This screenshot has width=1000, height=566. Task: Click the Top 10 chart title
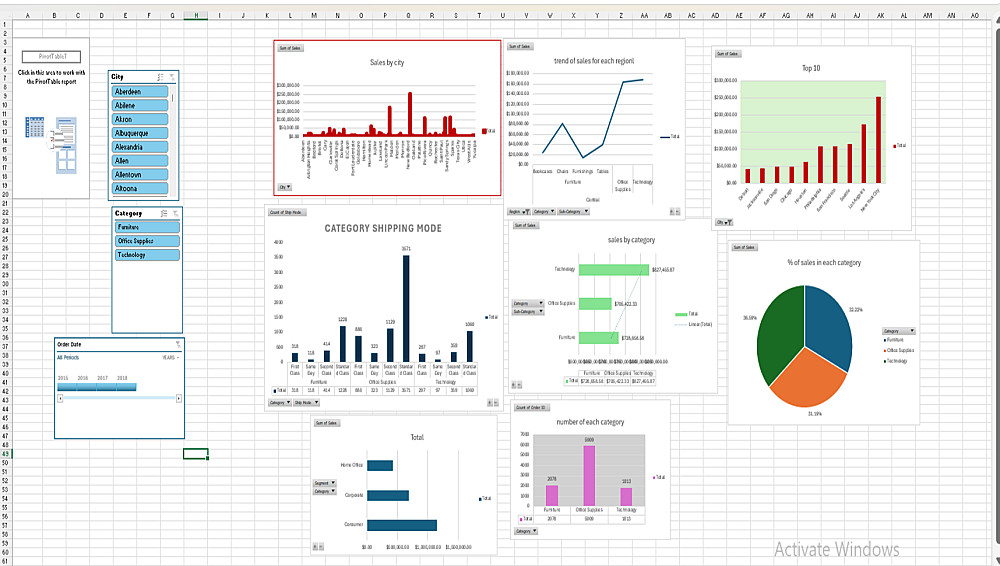click(811, 68)
